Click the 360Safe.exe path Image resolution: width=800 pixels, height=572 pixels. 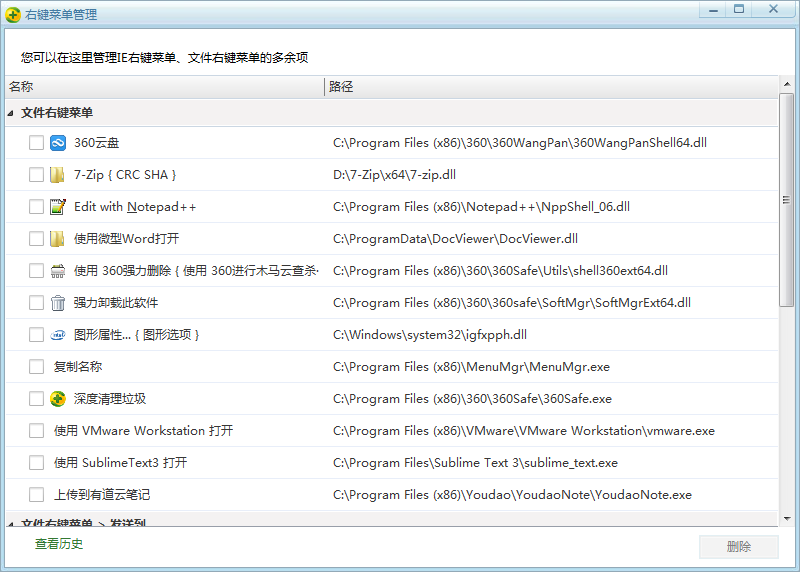coord(472,399)
